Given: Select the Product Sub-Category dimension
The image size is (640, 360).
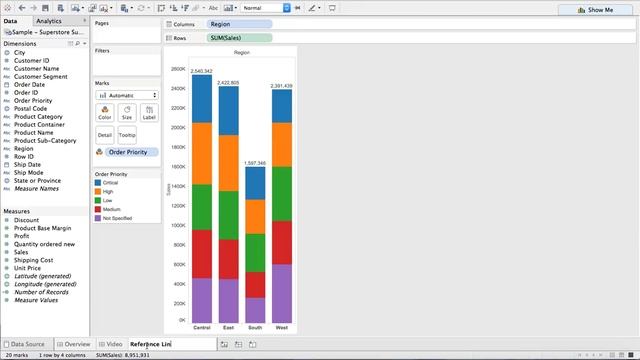Looking at the screenshot, I should click(x=45, y=140).
